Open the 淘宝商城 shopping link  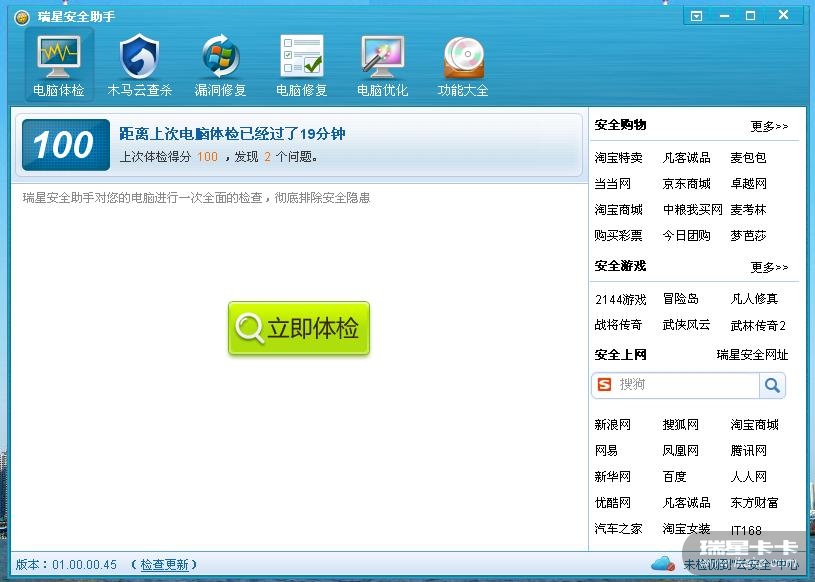619,209
